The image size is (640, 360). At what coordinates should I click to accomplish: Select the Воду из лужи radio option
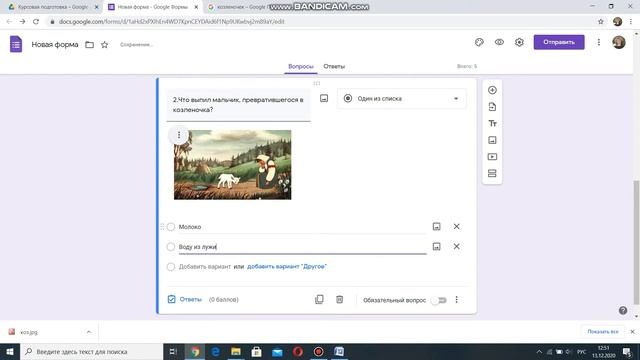(171, 247)
